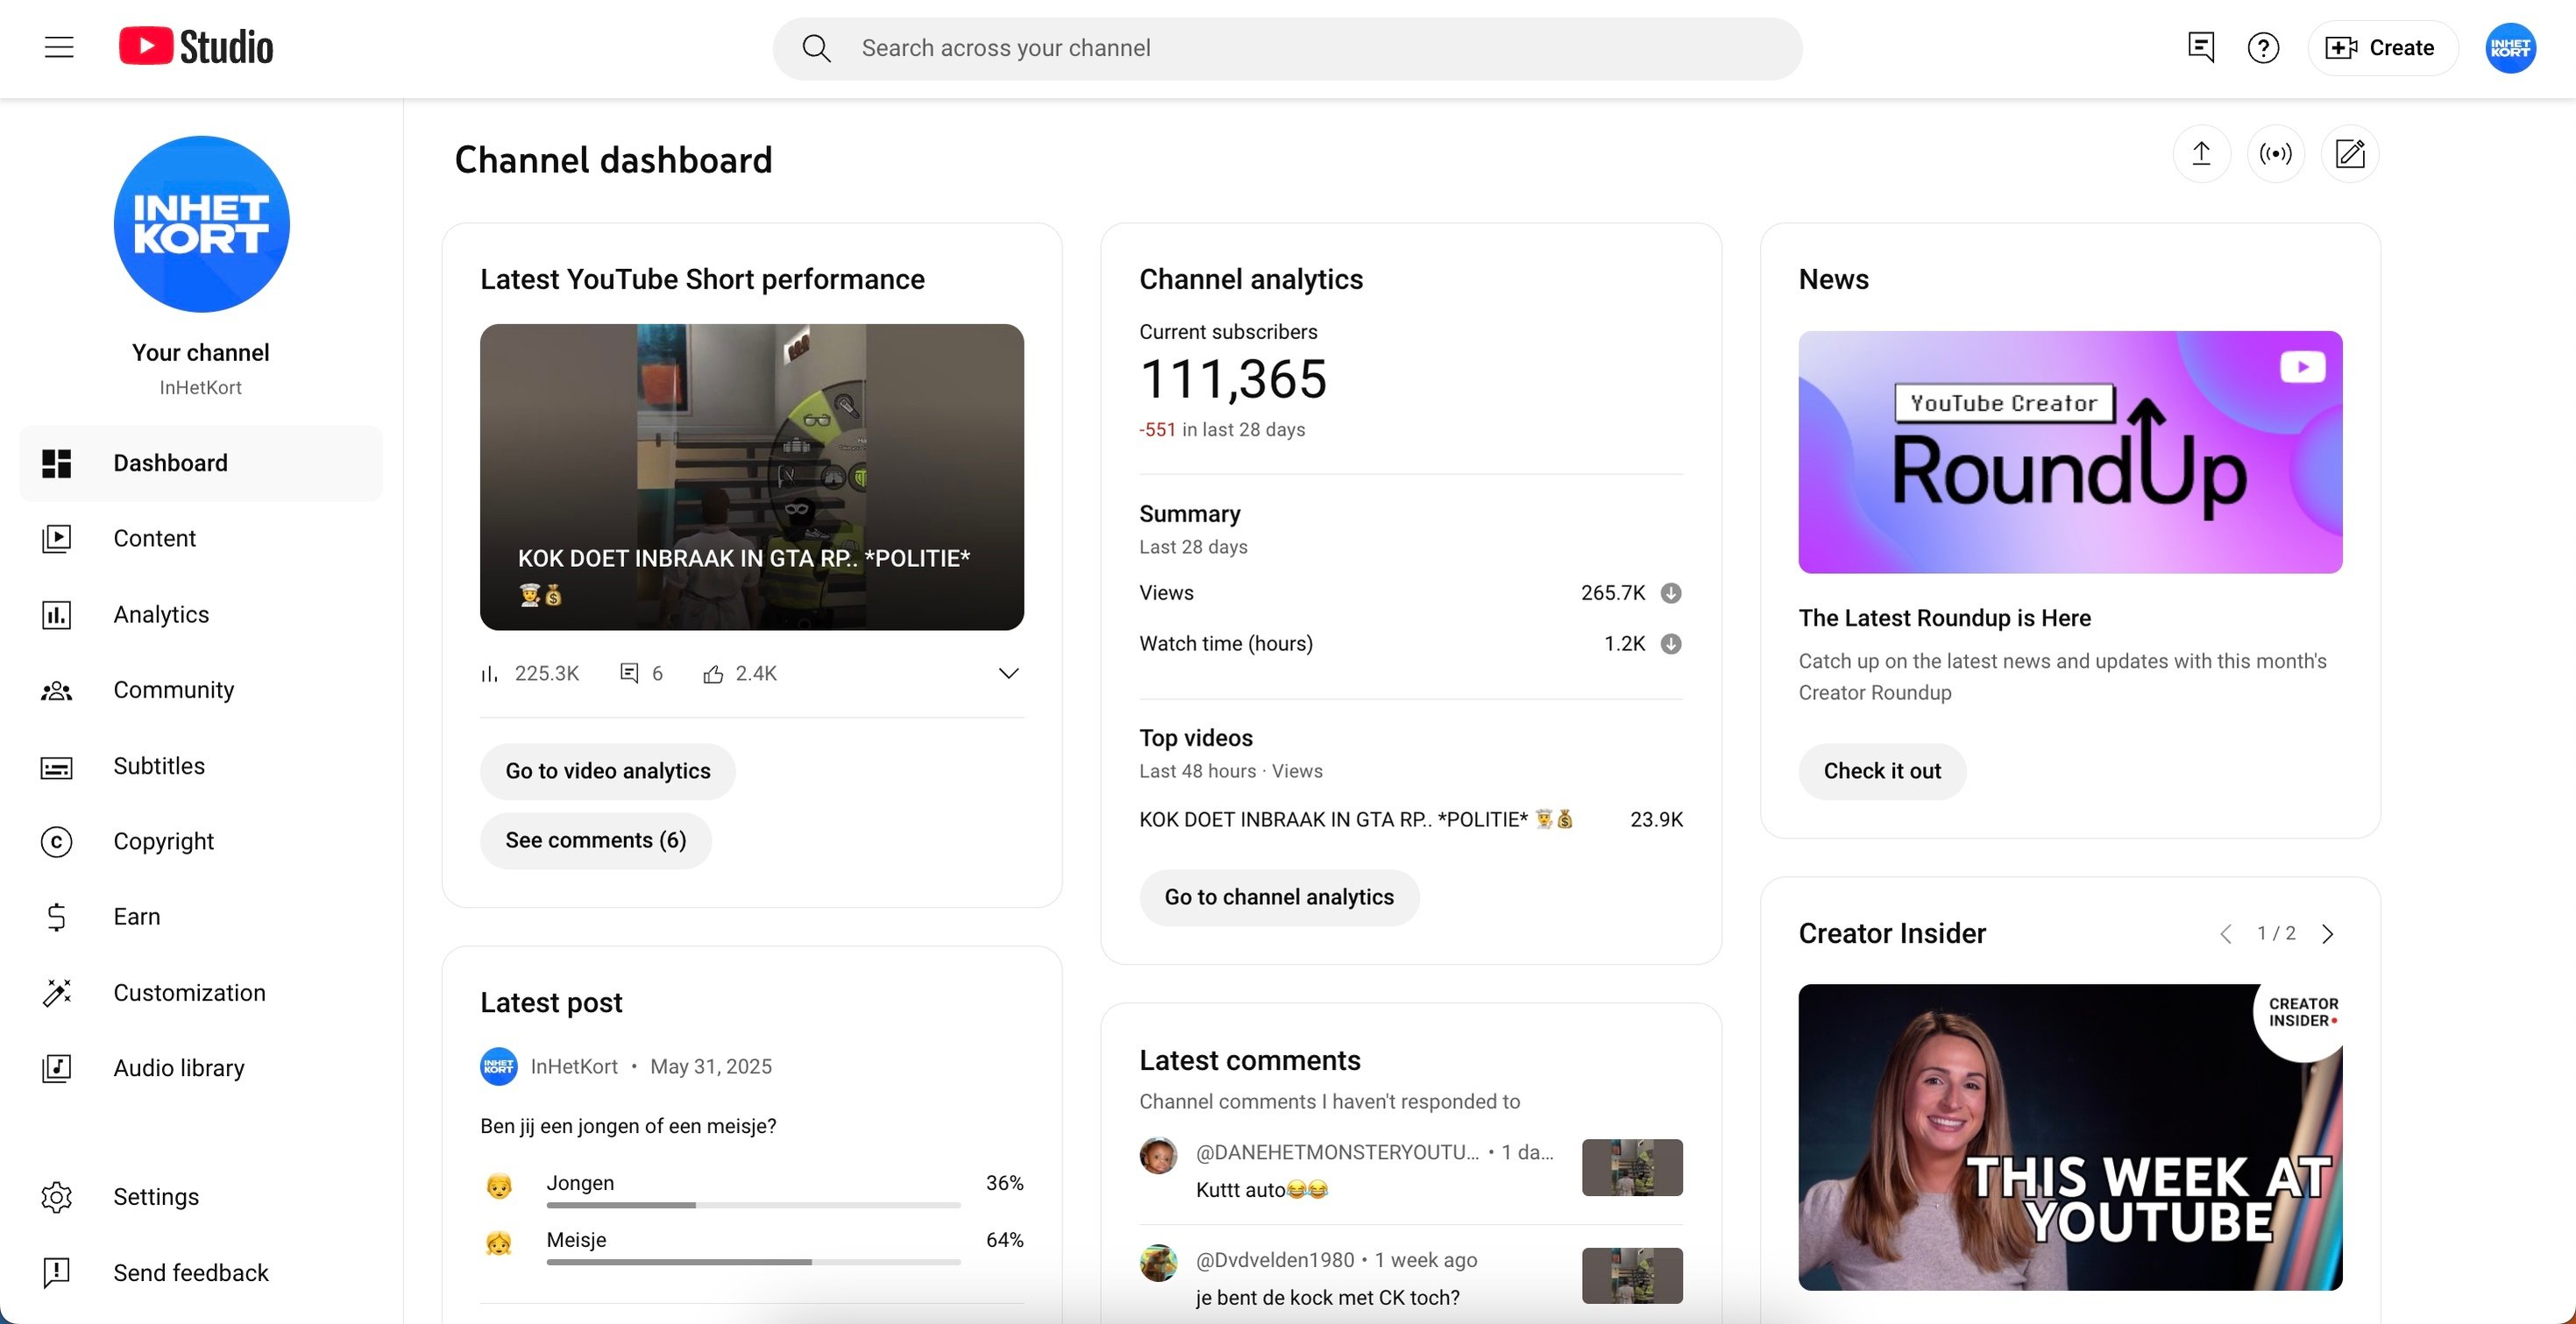Click the 111,365 subscriber count
The width and height of the screenshot is (2576, 1324).
(1232, 380)
